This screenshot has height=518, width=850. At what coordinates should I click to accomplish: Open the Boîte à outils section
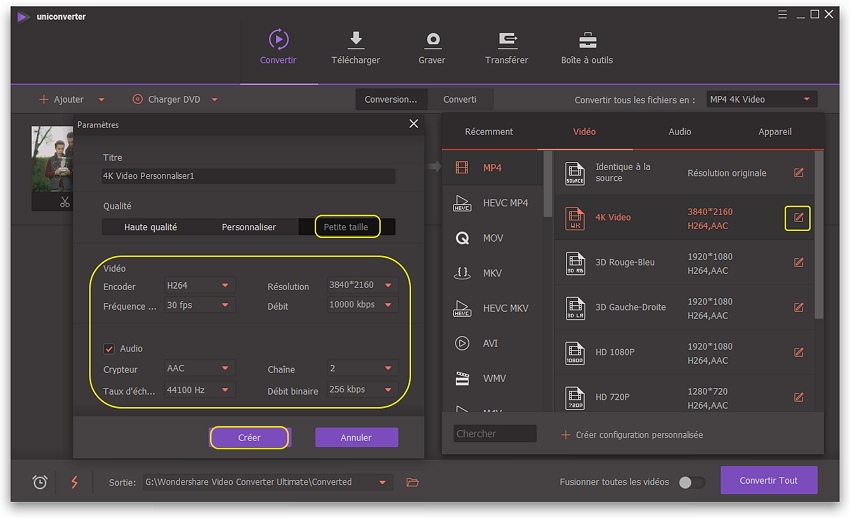[587, 47]
